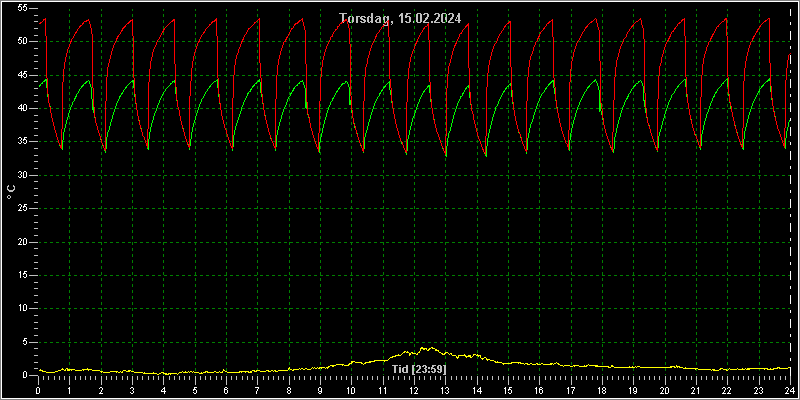Image resolution: width=800 pixels, height=400 pixels.
Task: Click the 20 value on temperature axis
Action: [21, 242]
